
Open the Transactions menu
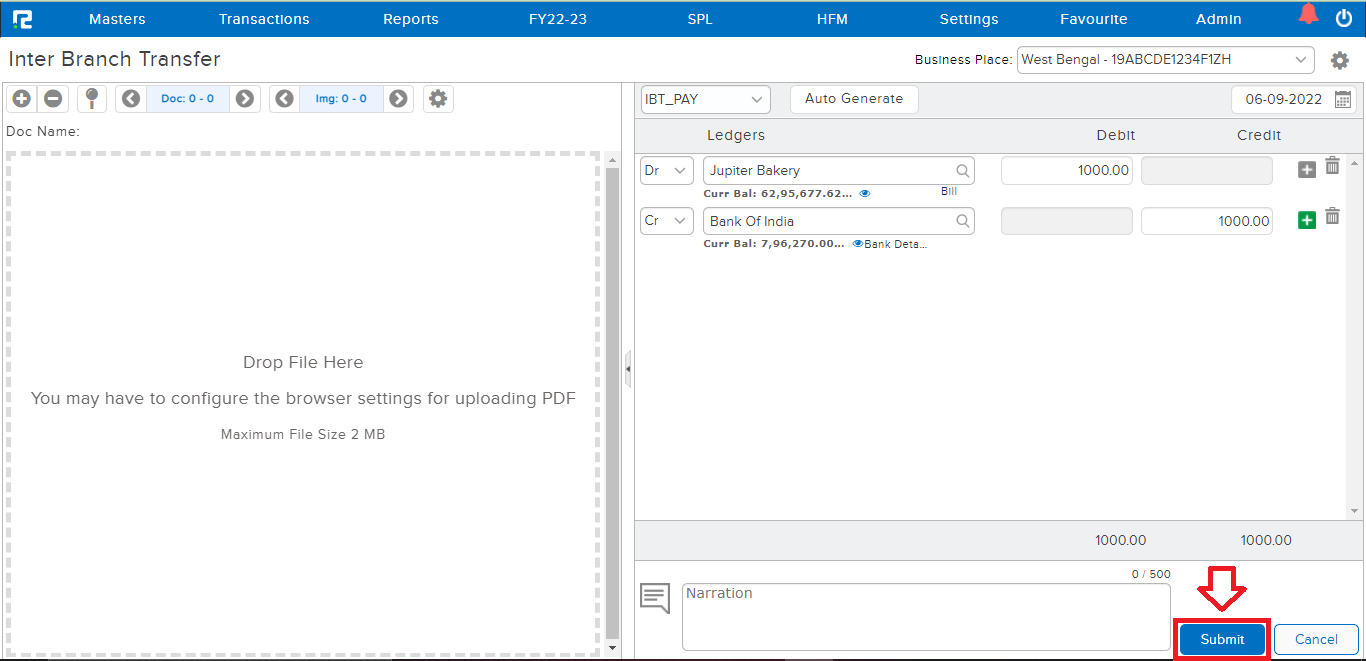click(264, 19)
